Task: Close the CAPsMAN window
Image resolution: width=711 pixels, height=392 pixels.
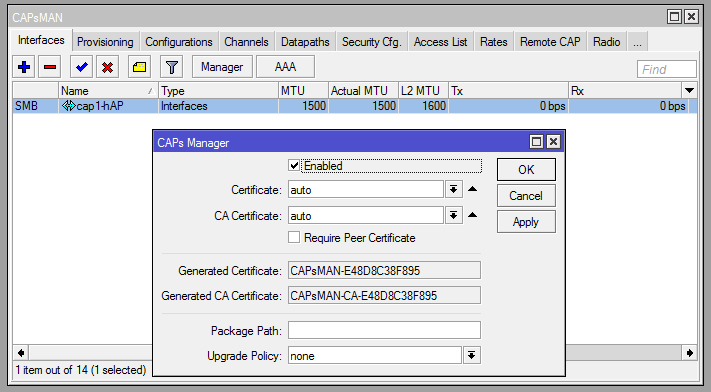Action: [691, 17]
